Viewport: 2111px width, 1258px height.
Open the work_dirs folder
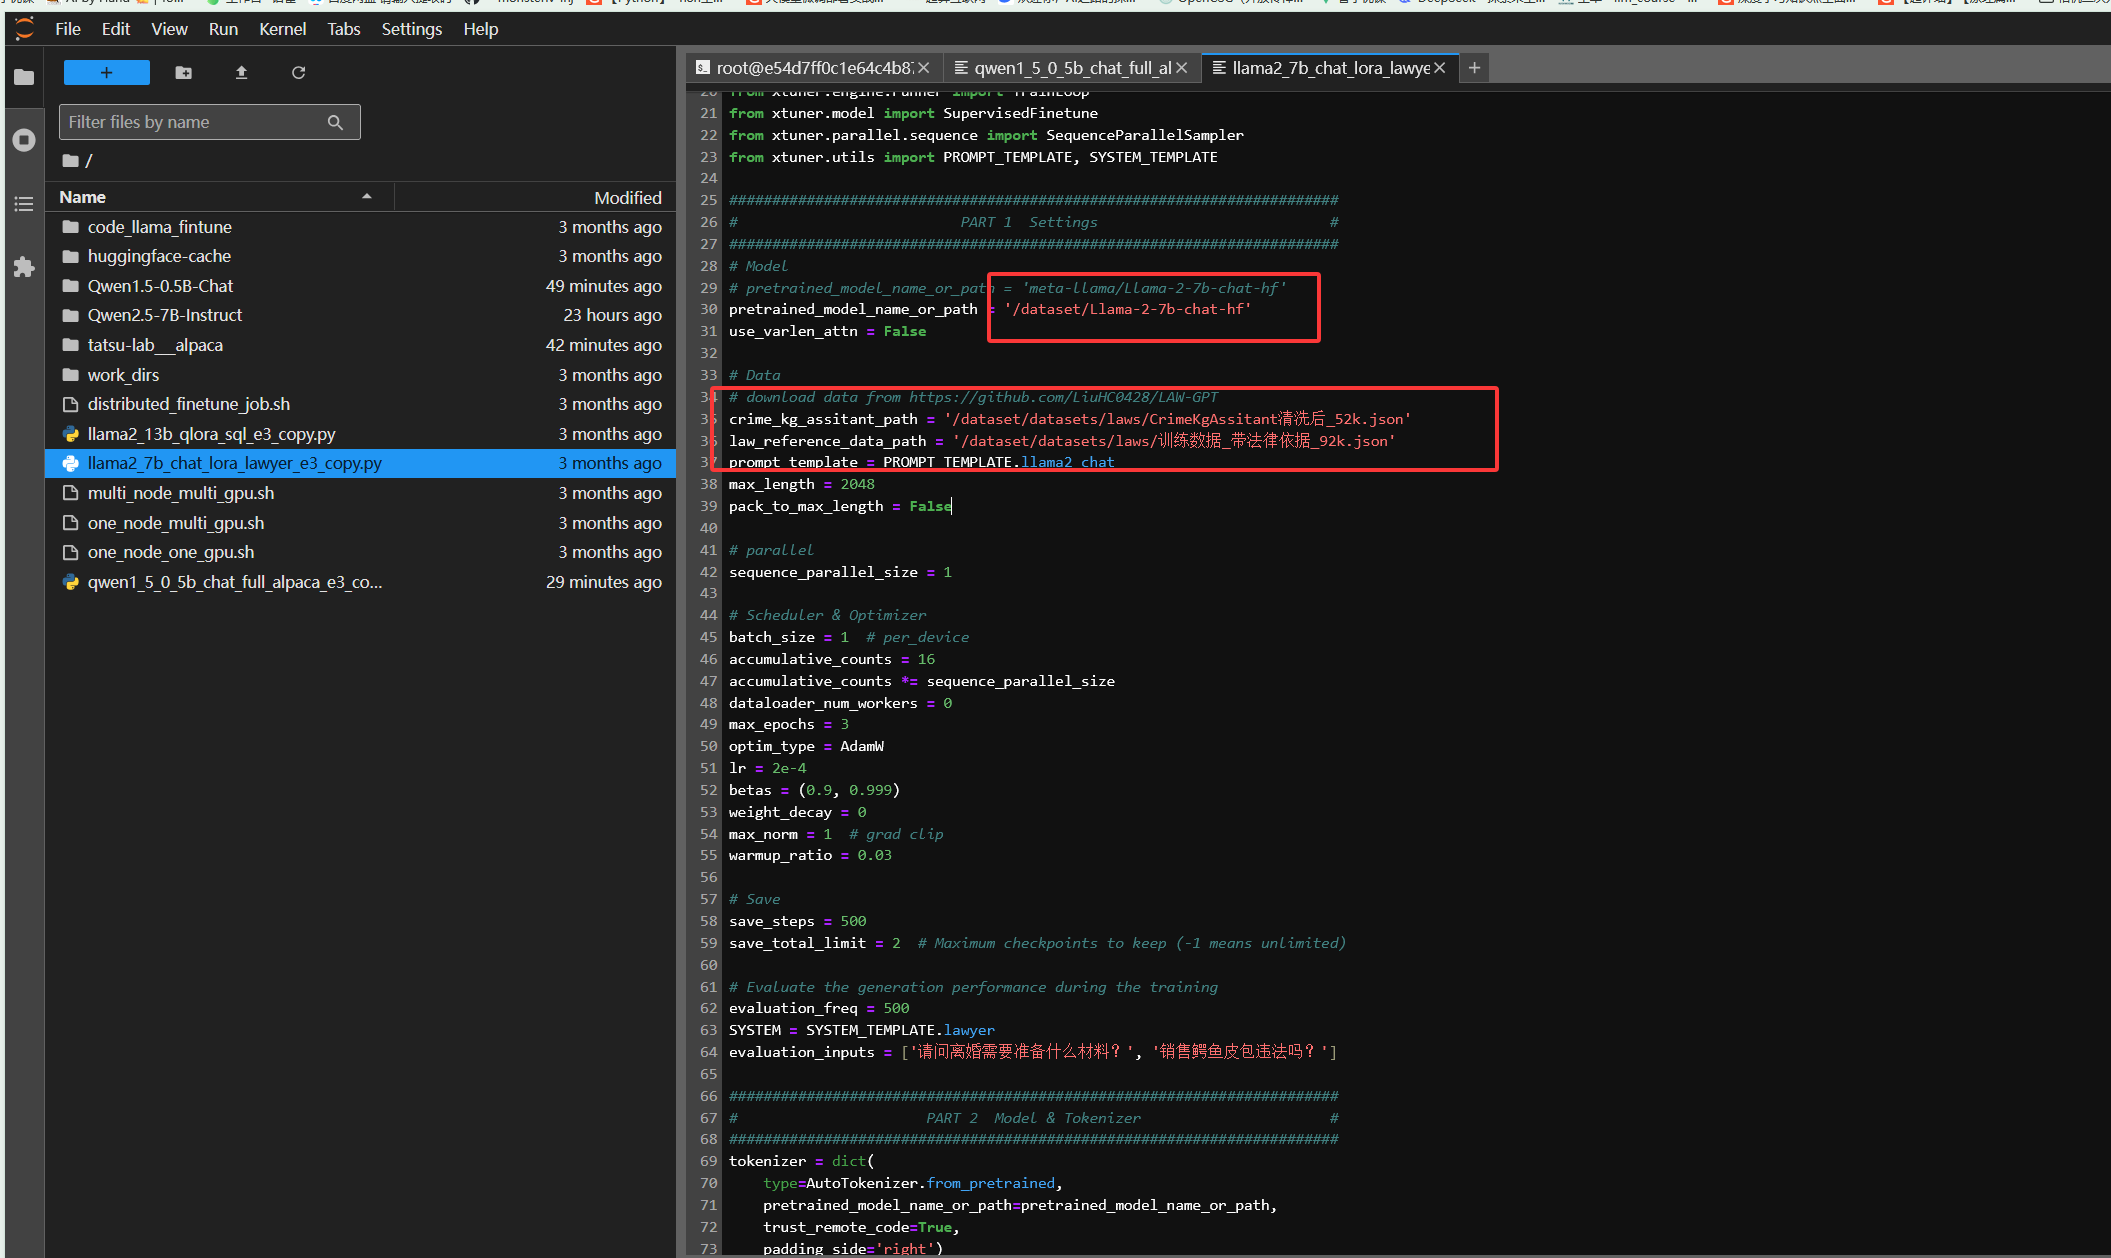click(123, 375)
